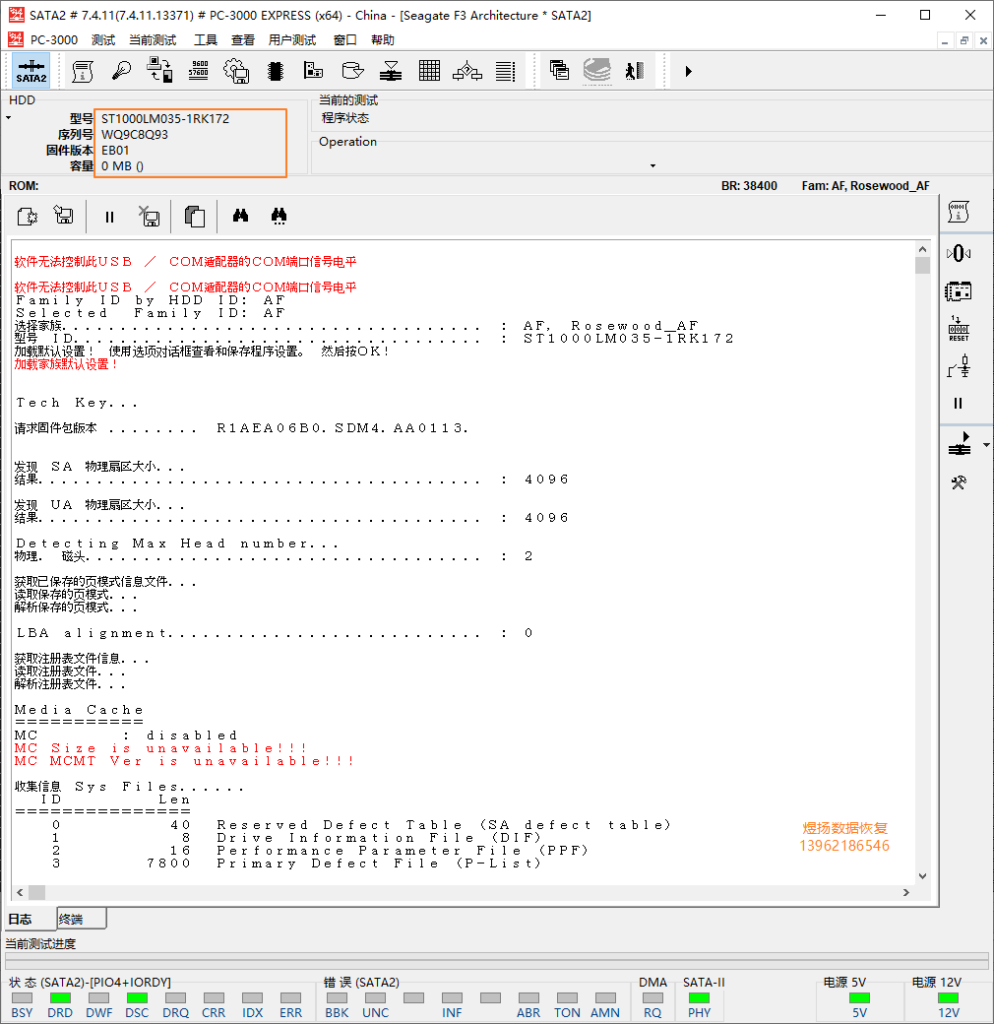This screenshot has height=1024, width=994.
Task: Click the serial number WQ9C8Q93
Action: click(135, 135)
